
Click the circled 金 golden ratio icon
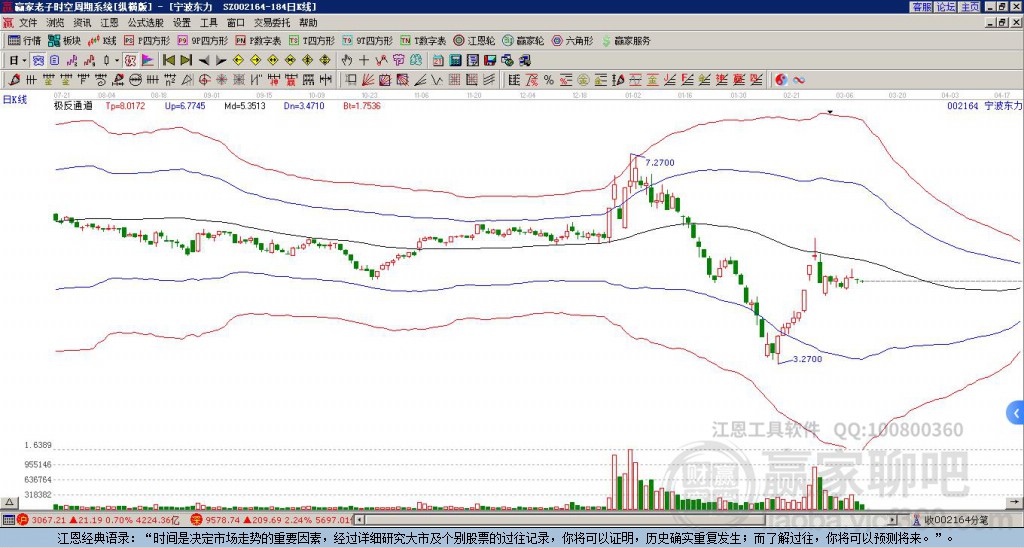pyautogui.click(x=583, y=80)
